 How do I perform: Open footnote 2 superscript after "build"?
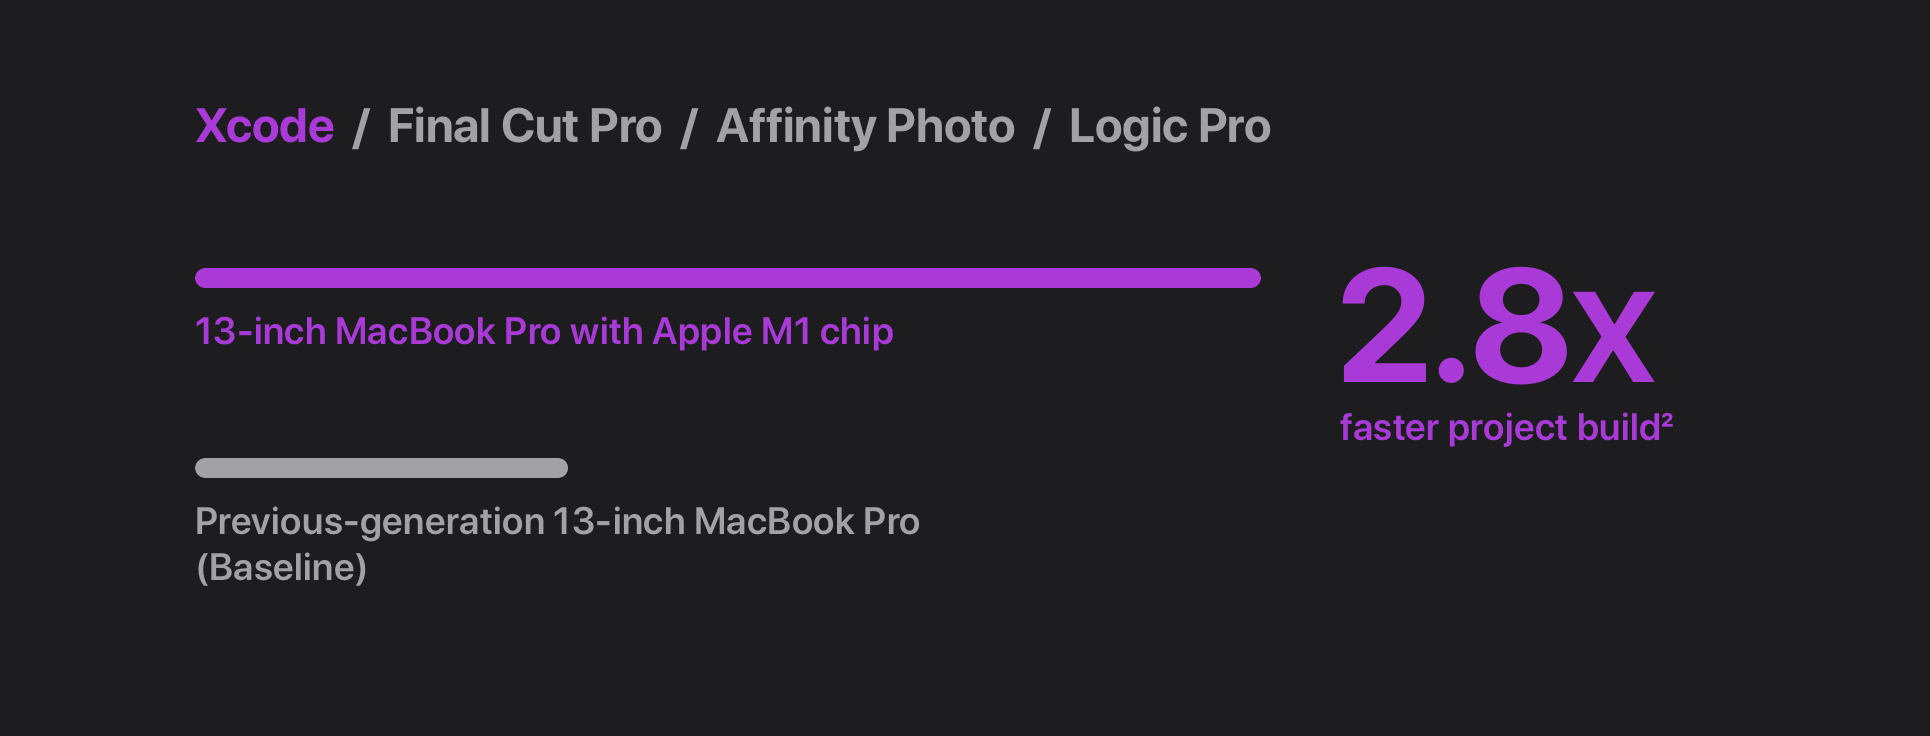[1667, 418]
